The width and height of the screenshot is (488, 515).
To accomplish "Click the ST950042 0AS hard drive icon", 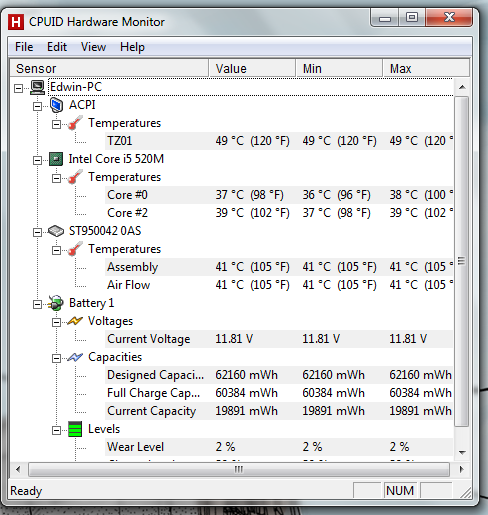I will pos(56,231).
